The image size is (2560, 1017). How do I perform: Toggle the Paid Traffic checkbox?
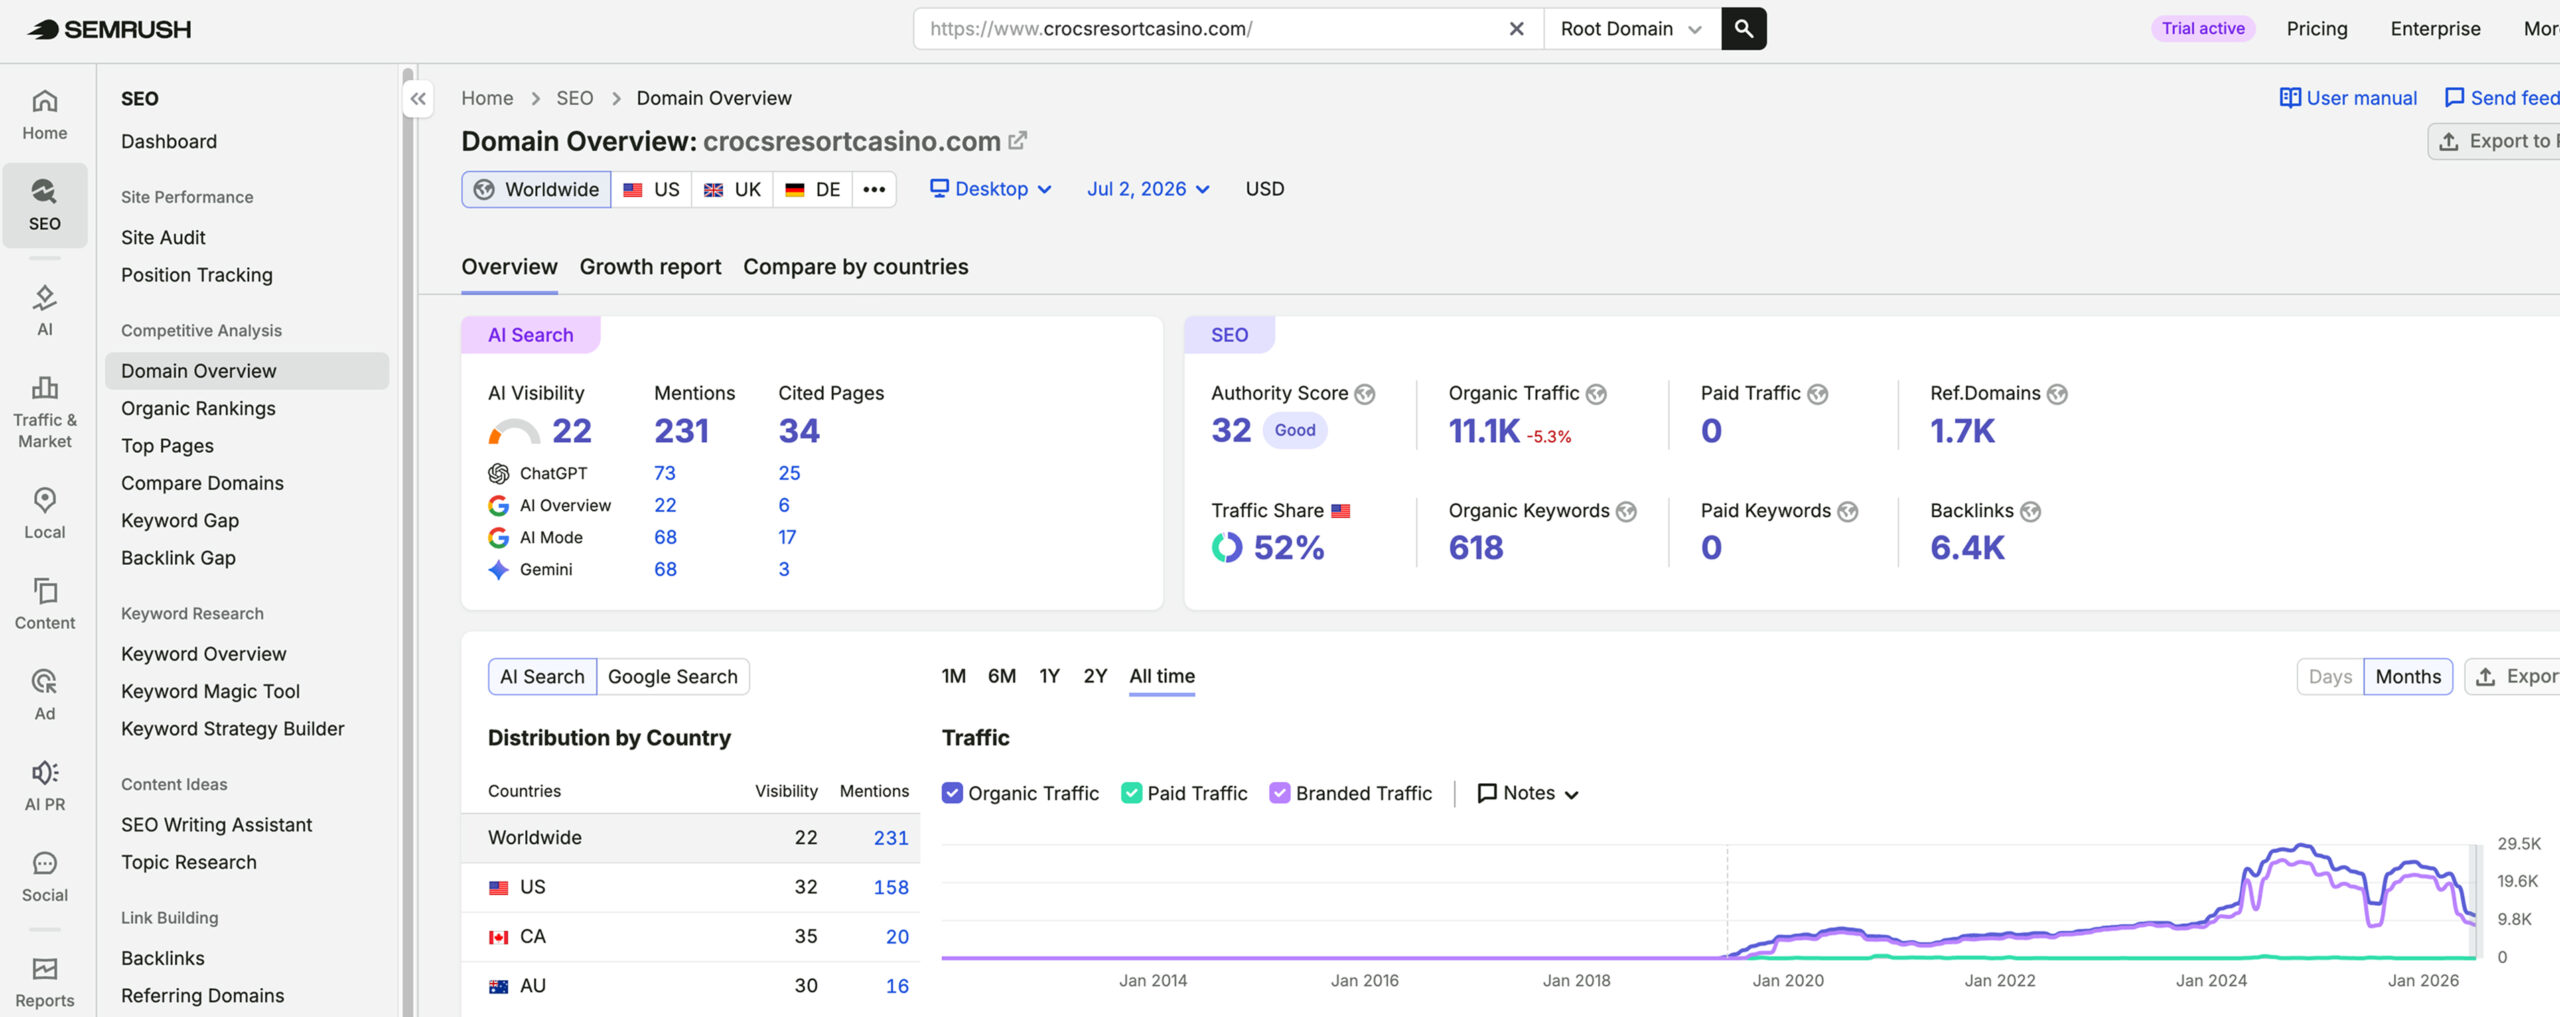click(x=1131, y=793)
